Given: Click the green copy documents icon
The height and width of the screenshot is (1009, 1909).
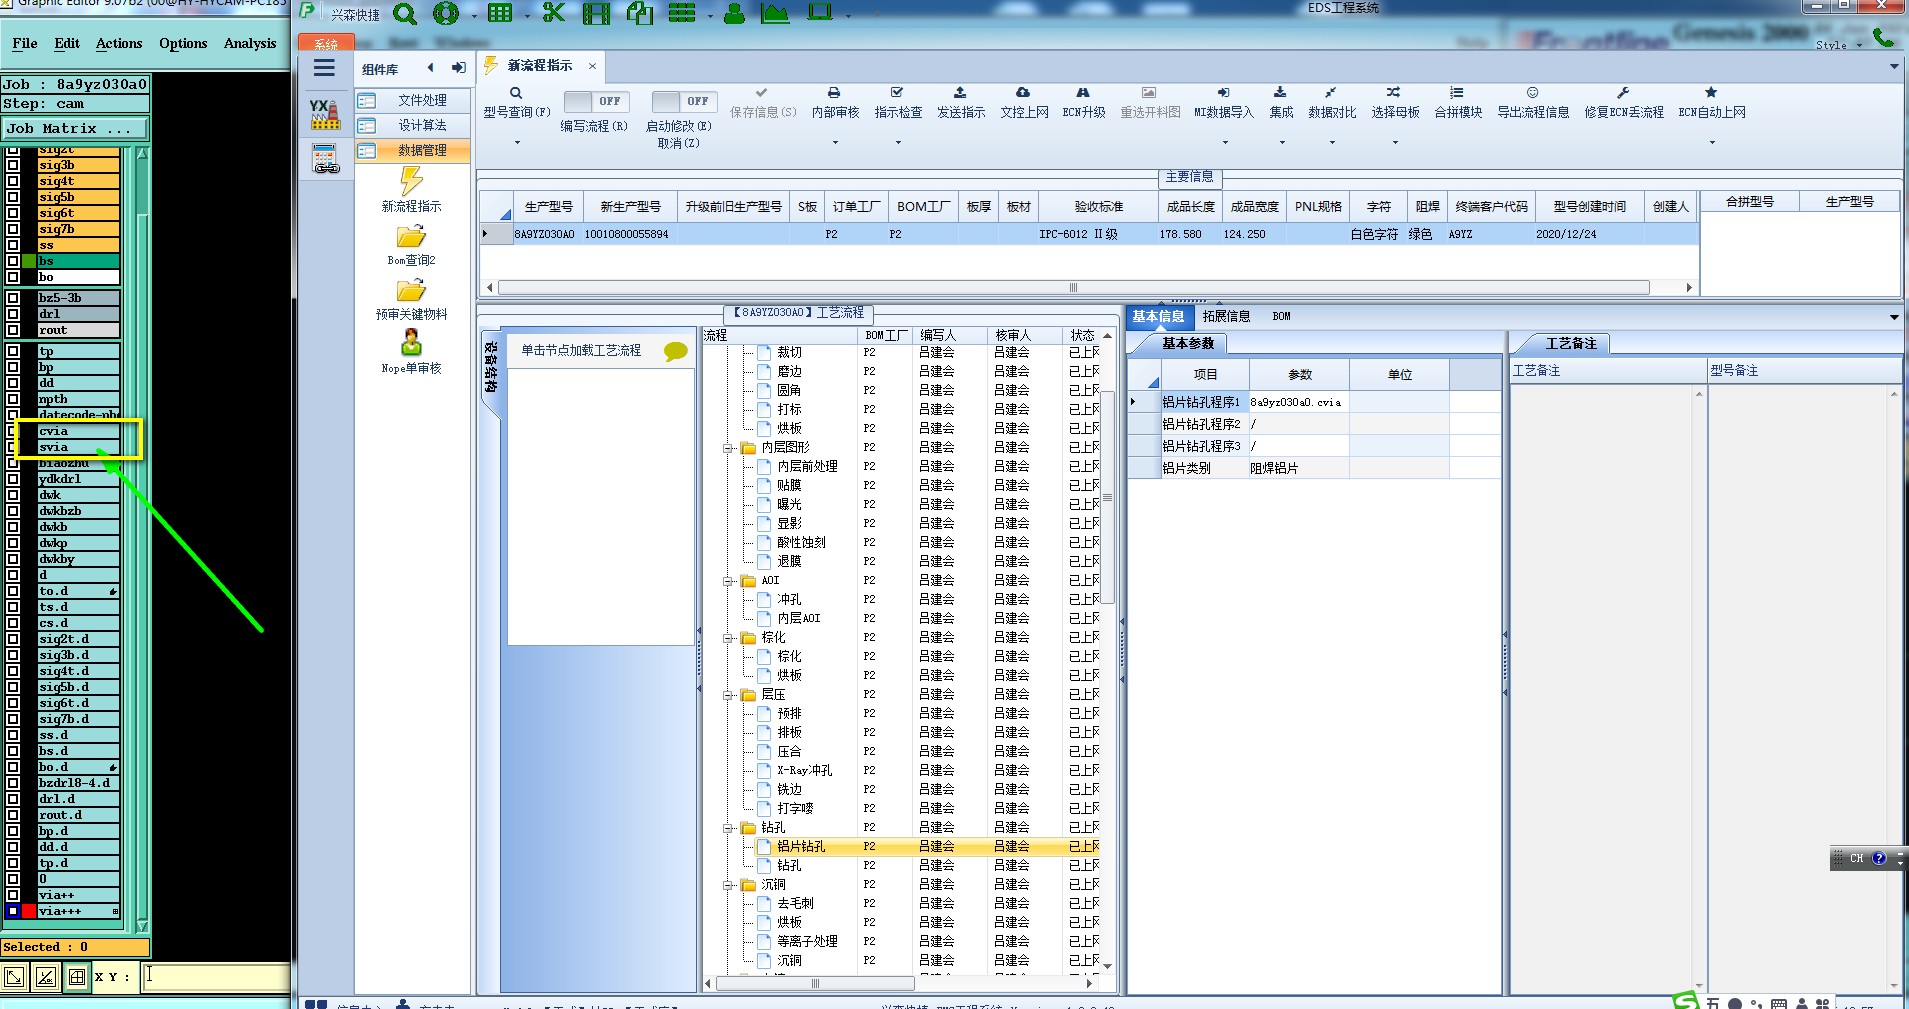Looking at the screenshot, I should coord(640,14).
